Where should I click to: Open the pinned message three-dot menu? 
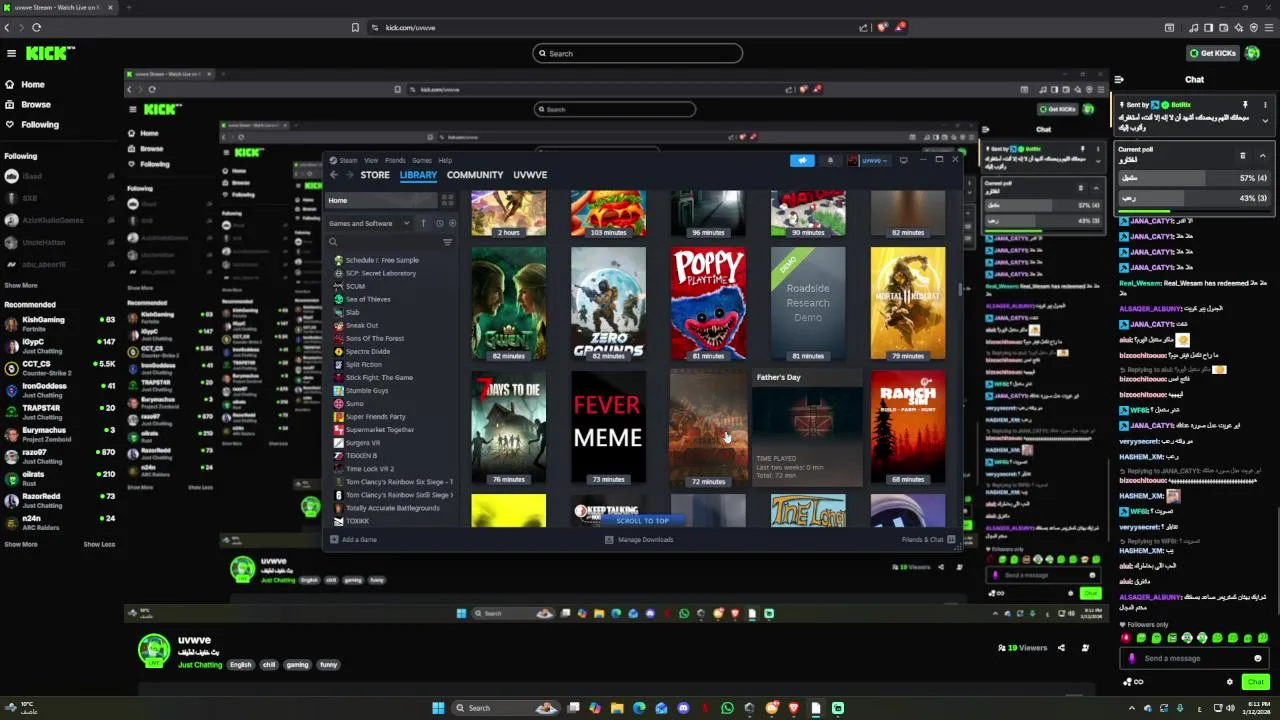1265,104
